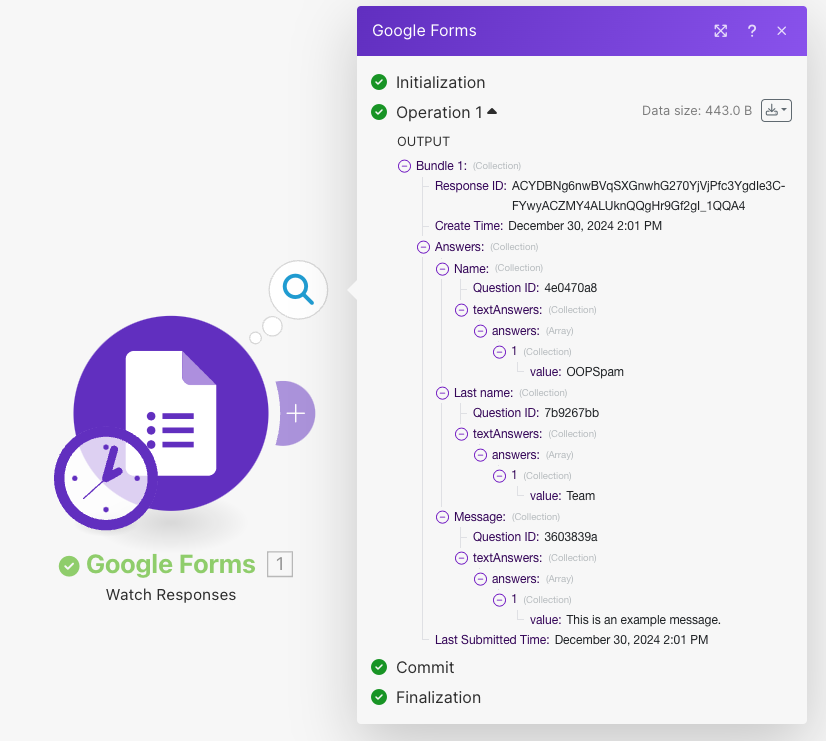
Task: Click the Data size 443.0 B text
Action: point(696,111)
